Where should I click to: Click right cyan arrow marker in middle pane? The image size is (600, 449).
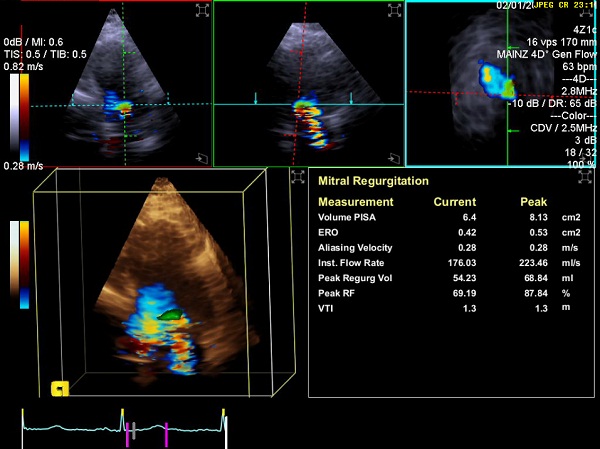351,98
